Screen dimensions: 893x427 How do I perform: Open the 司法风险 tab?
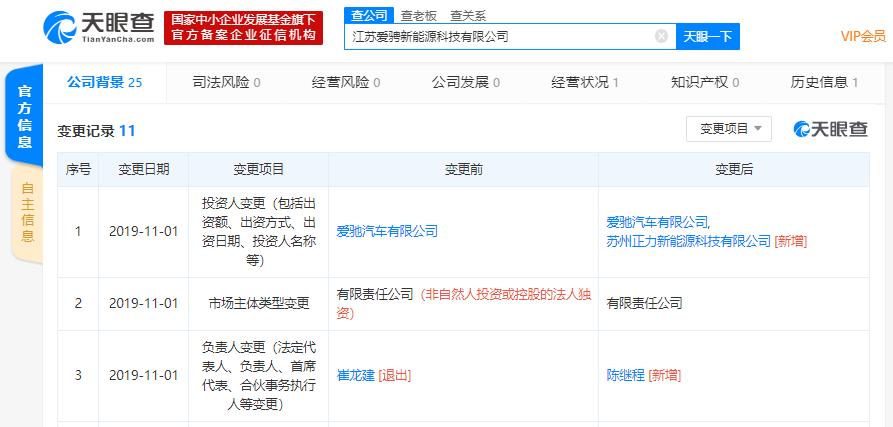(226, 83)
